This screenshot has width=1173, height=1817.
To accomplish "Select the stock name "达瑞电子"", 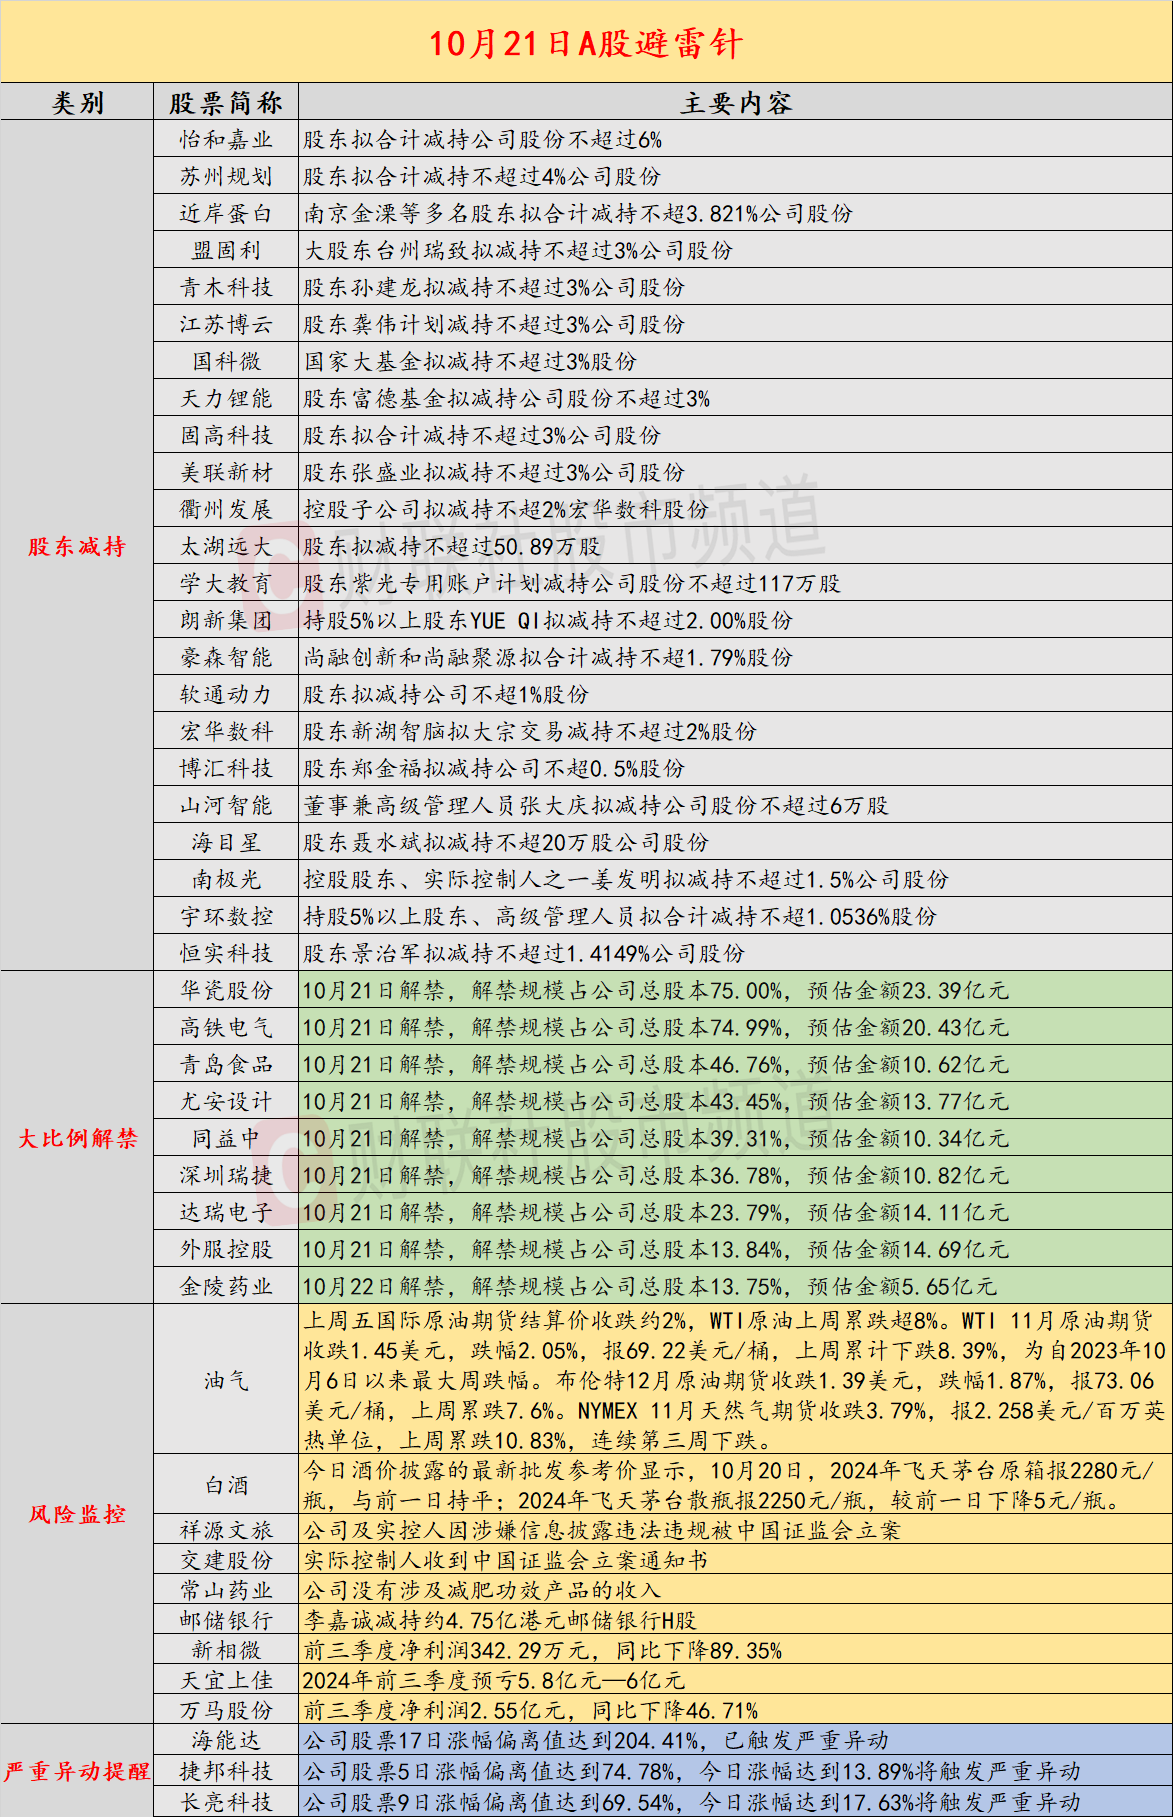I will (226, 1213).
